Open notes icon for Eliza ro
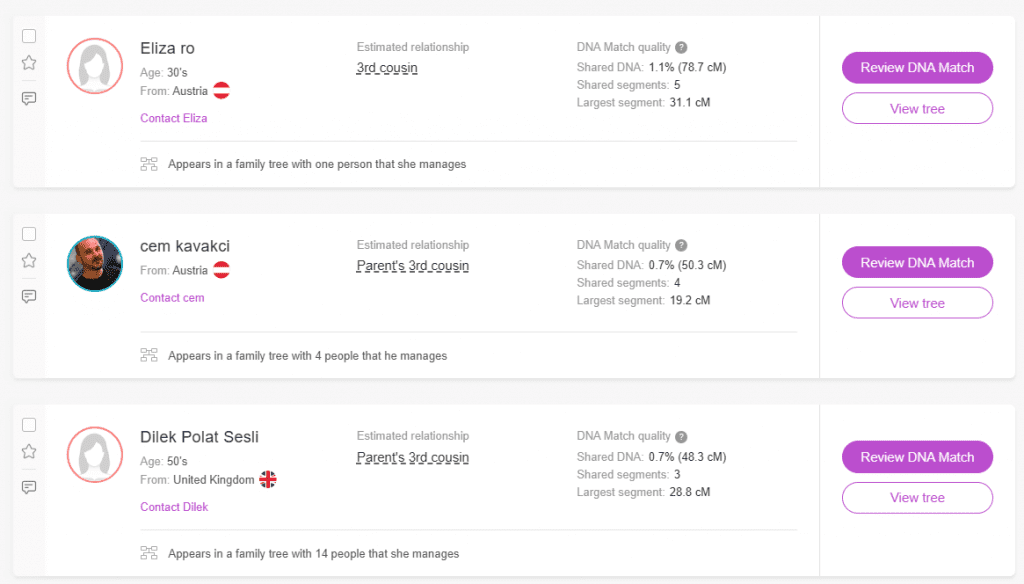This screenshot has height=584, width=1024. [x=29, y=98]
